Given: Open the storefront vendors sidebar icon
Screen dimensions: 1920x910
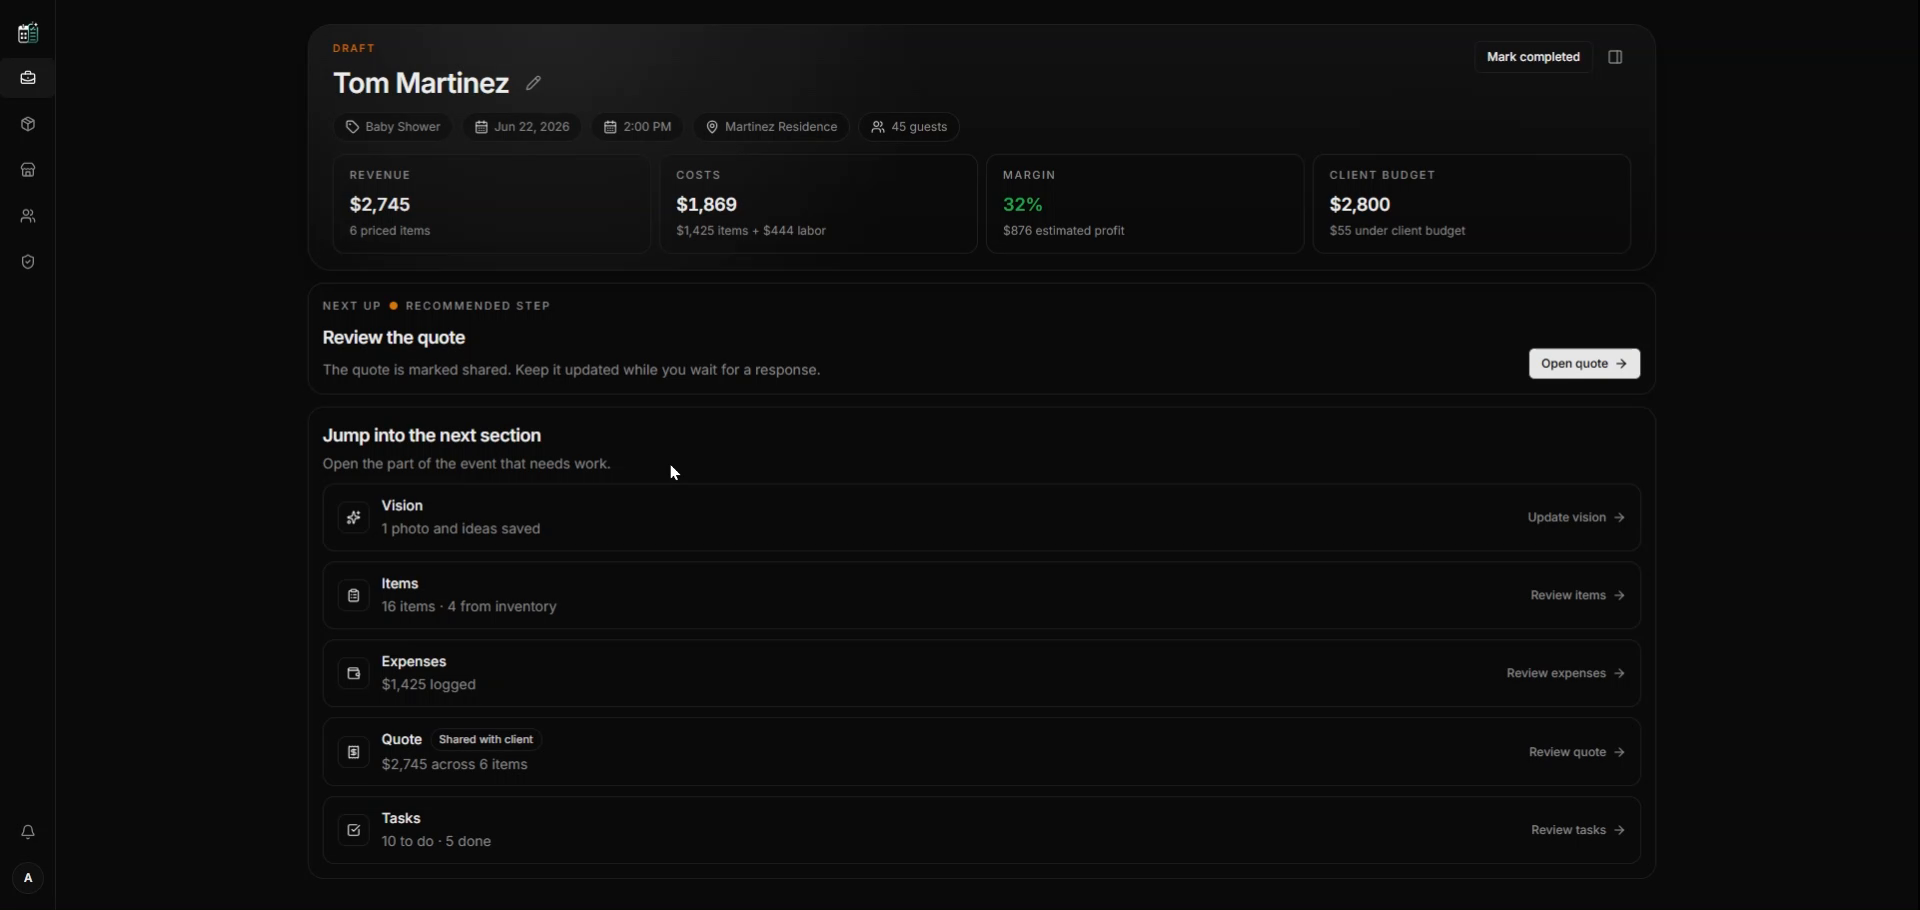Looking at the screenshot, I should pyautogui.click(x=28, y=170).
